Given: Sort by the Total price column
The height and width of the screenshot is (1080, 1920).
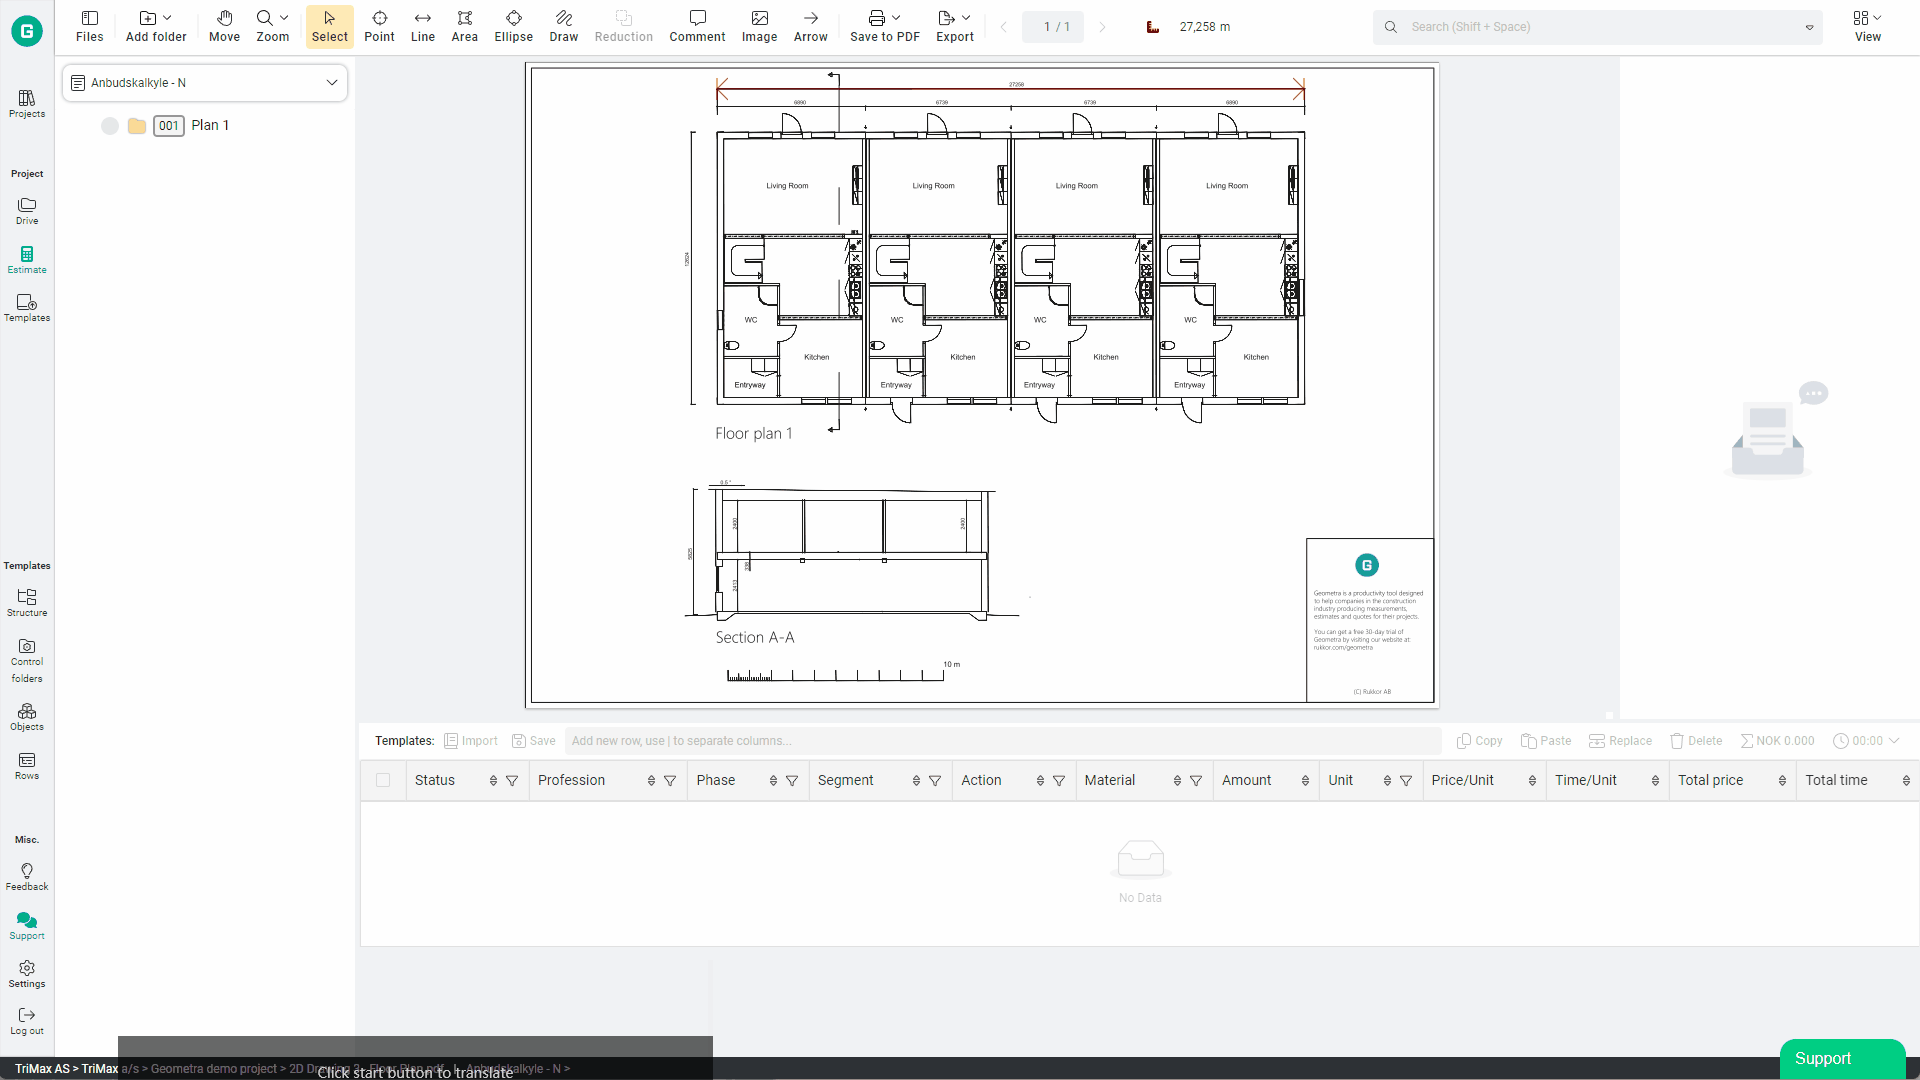Looking at the screenshot, I should [x=1782, y=781].
